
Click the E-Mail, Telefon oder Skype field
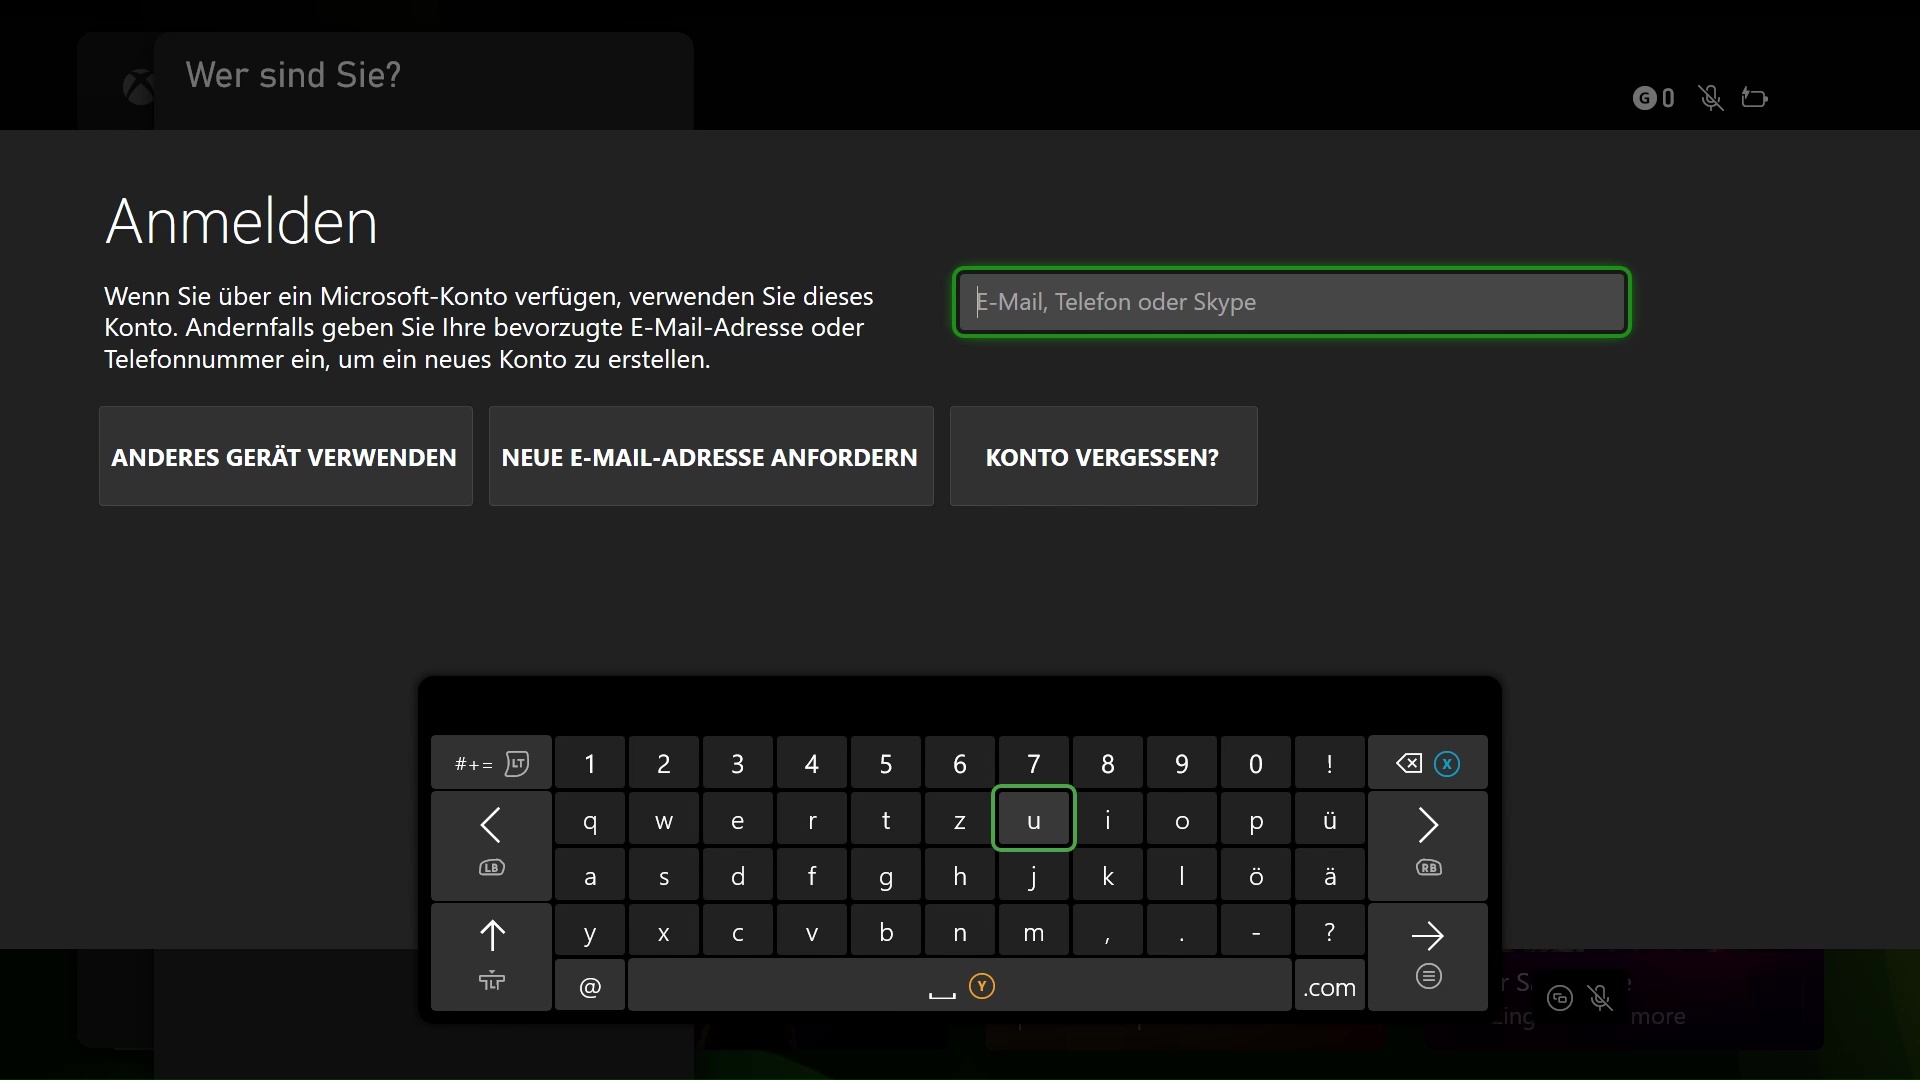coord(1291,302)
